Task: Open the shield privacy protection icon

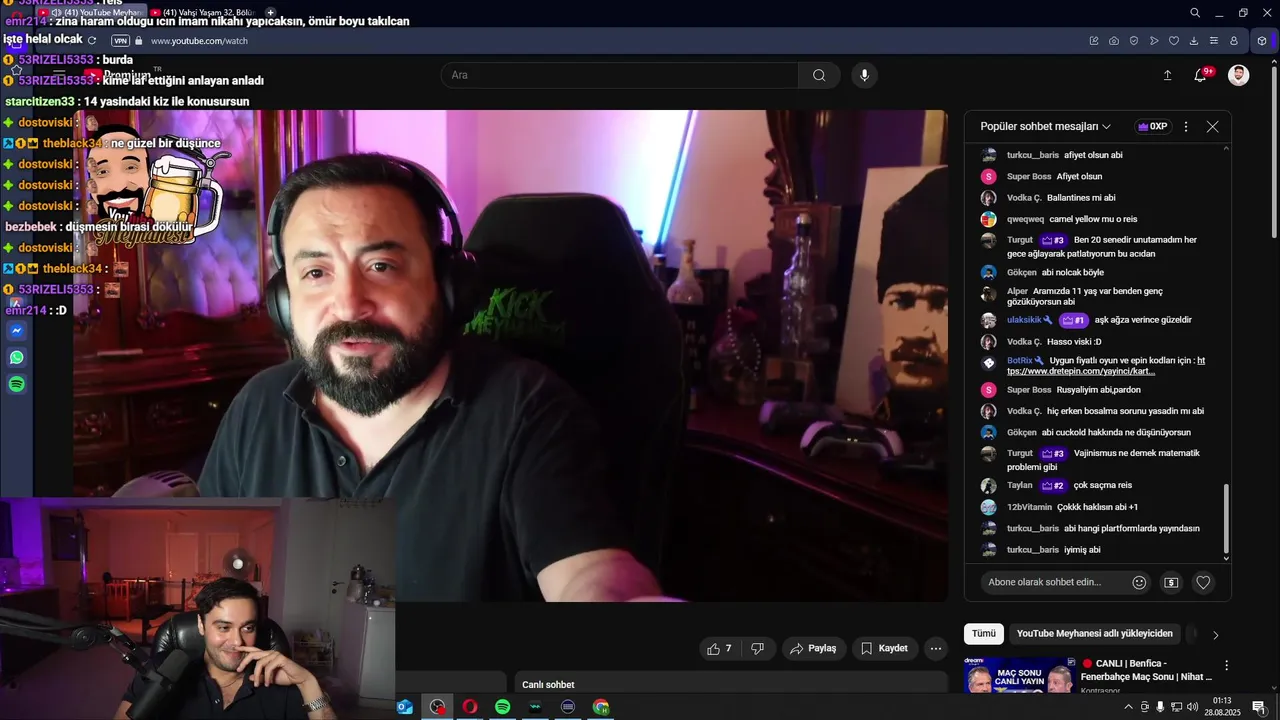Action: [x=1134, y=41]
